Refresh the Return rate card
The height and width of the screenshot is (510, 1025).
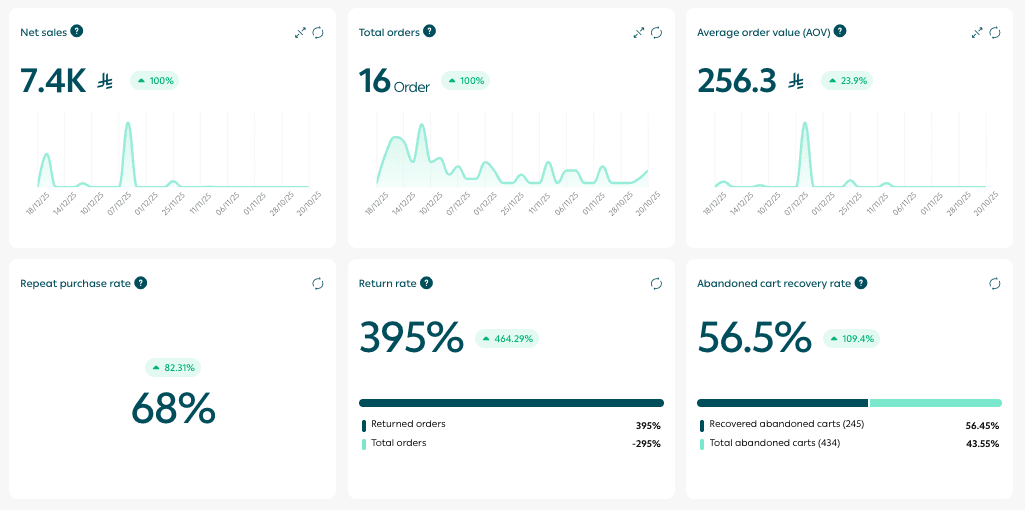tap(657, 284)
